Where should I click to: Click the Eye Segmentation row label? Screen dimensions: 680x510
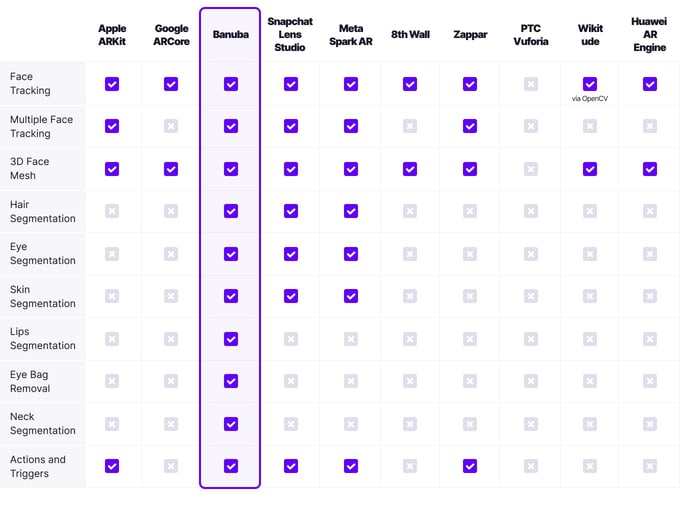[x=43, y=253]
